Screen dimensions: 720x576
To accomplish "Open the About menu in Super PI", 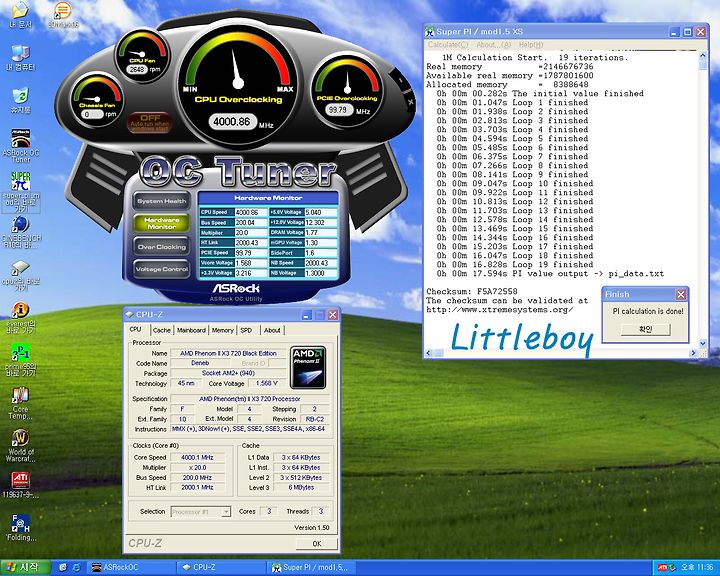I will click(x=494, y=45).
